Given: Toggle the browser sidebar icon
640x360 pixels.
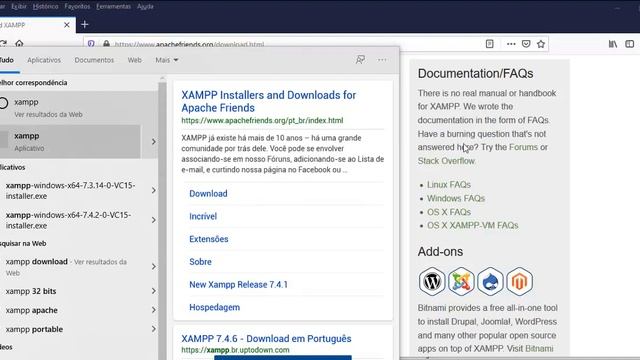Looking at the screenshot, I should [x=630, y=44].
